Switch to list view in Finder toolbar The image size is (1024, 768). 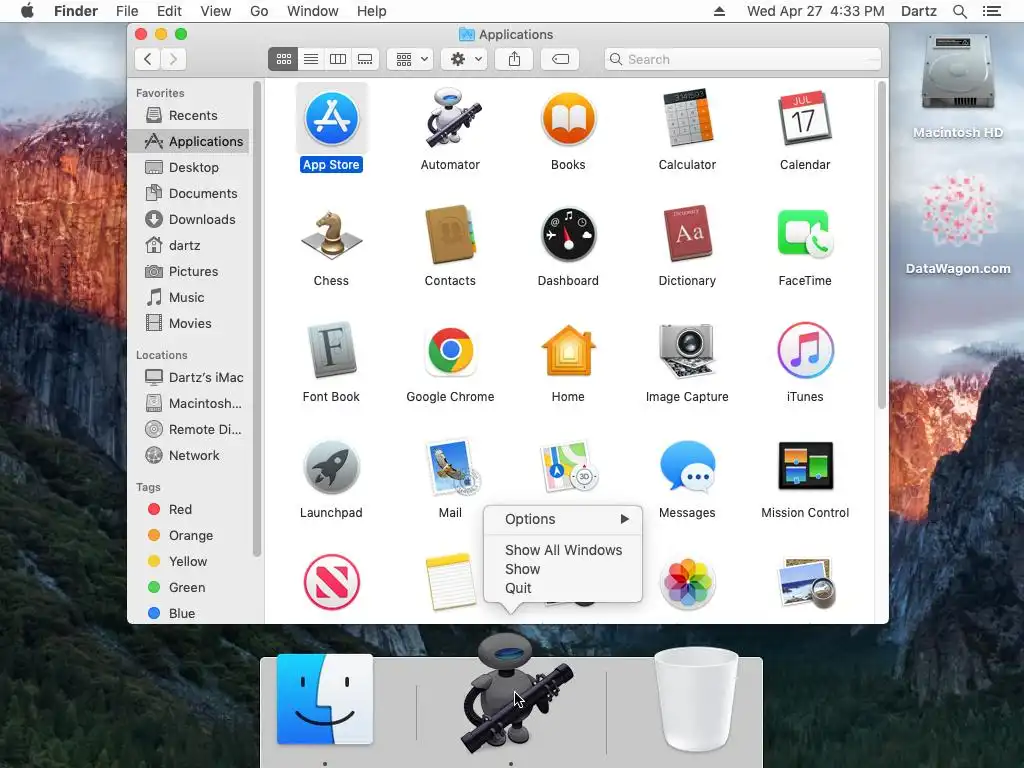pos(311,59)
